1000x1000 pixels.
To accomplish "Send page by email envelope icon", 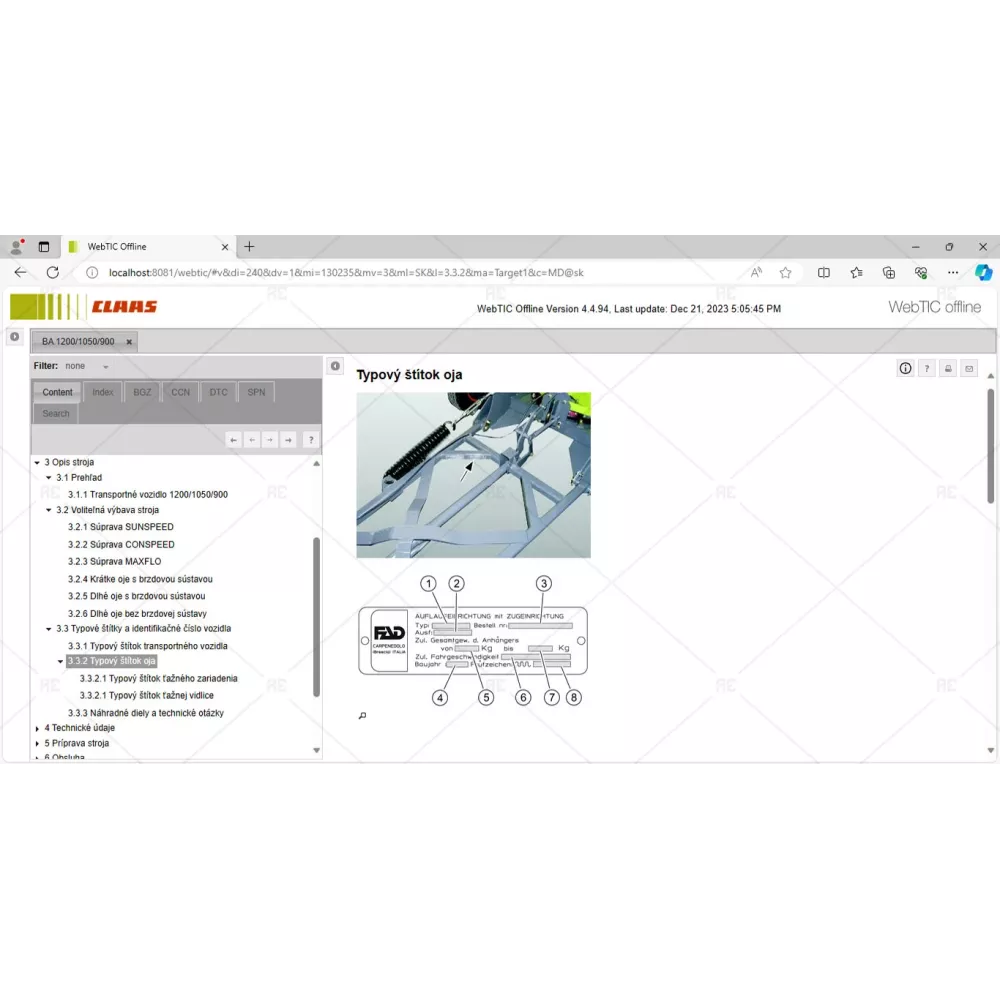I will point(968,368).
